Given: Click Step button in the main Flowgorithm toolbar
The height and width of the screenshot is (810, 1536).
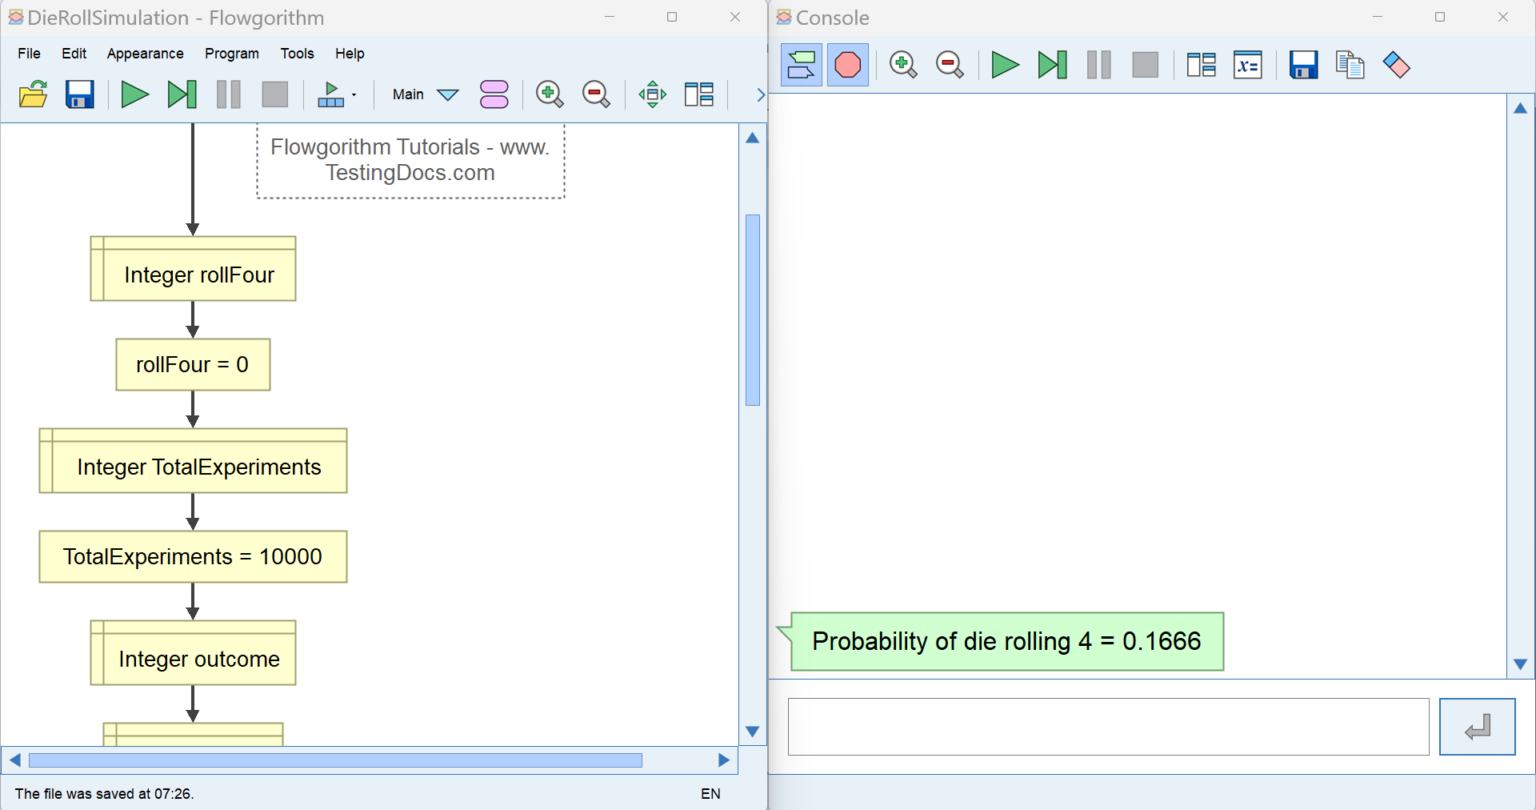Looking at the screenshot, I should click(x=181, y=95).
